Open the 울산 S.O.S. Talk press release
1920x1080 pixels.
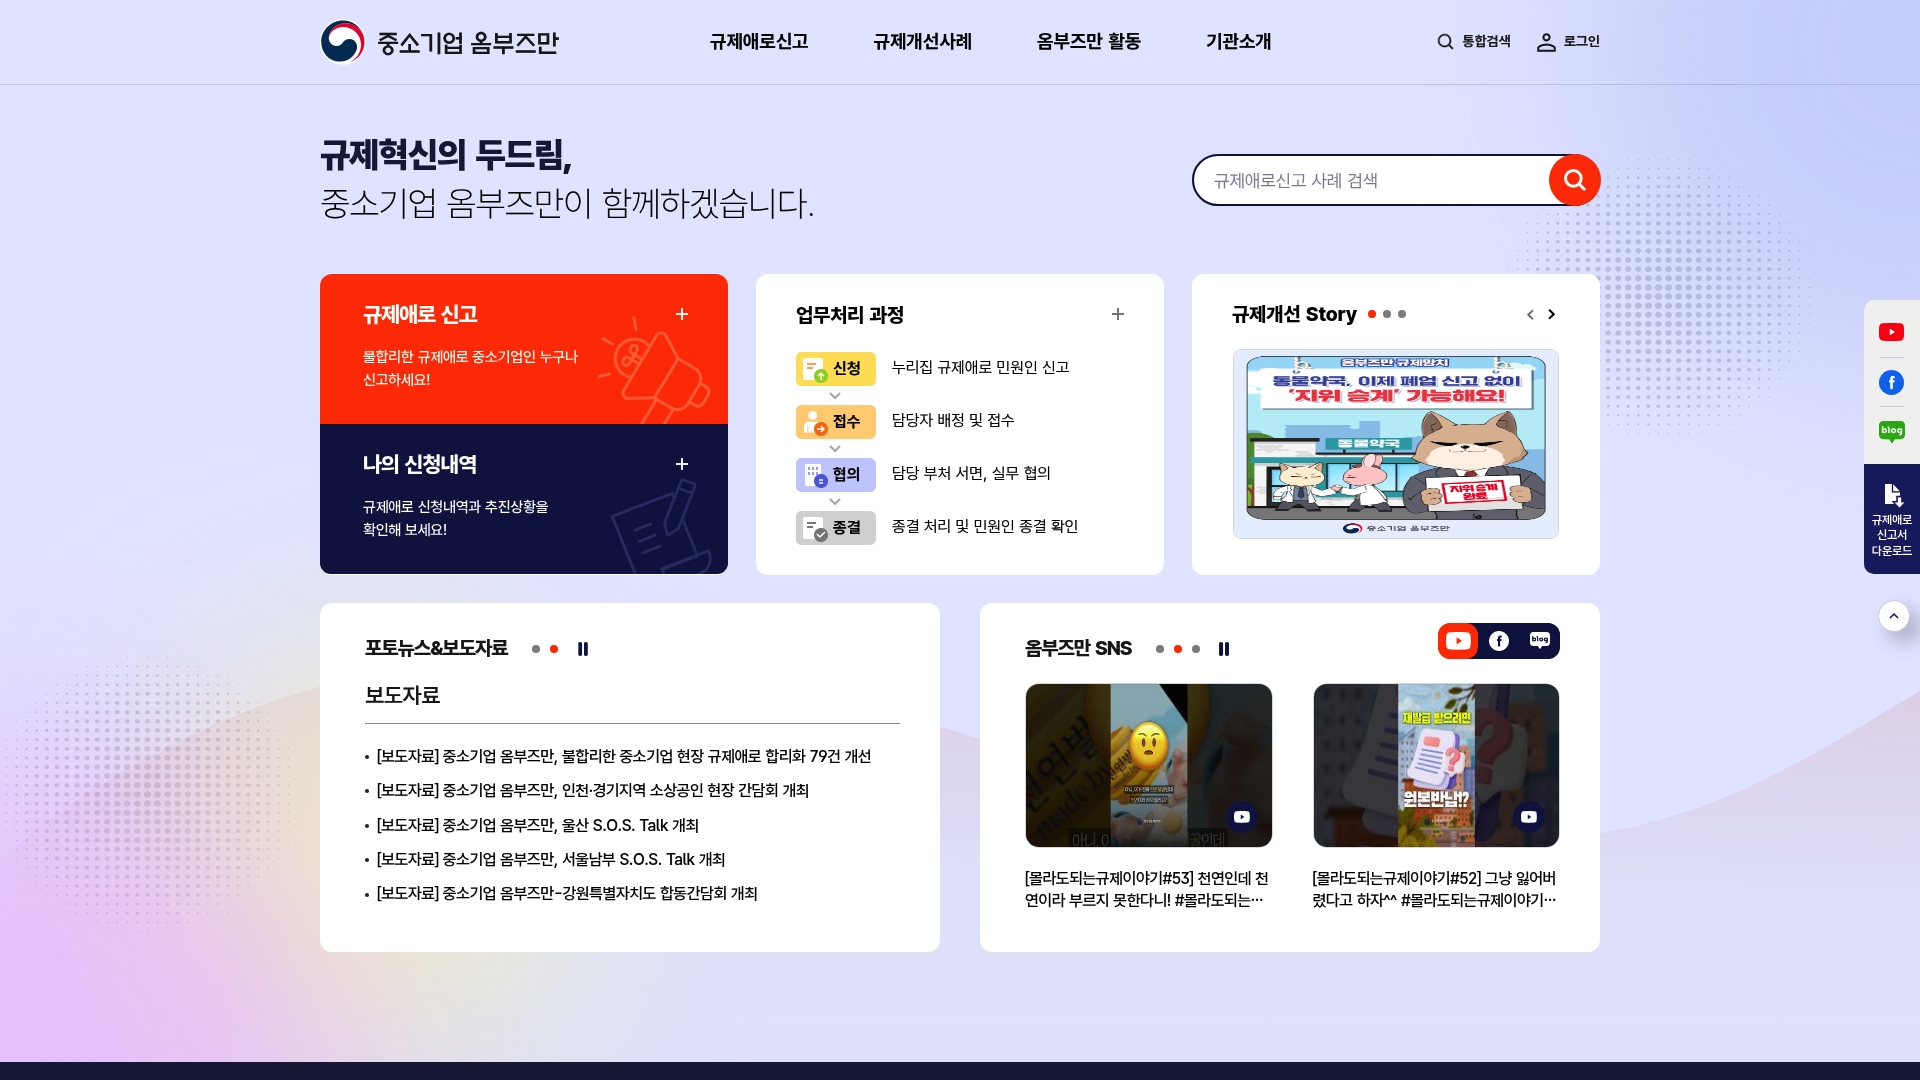(537, 825)
